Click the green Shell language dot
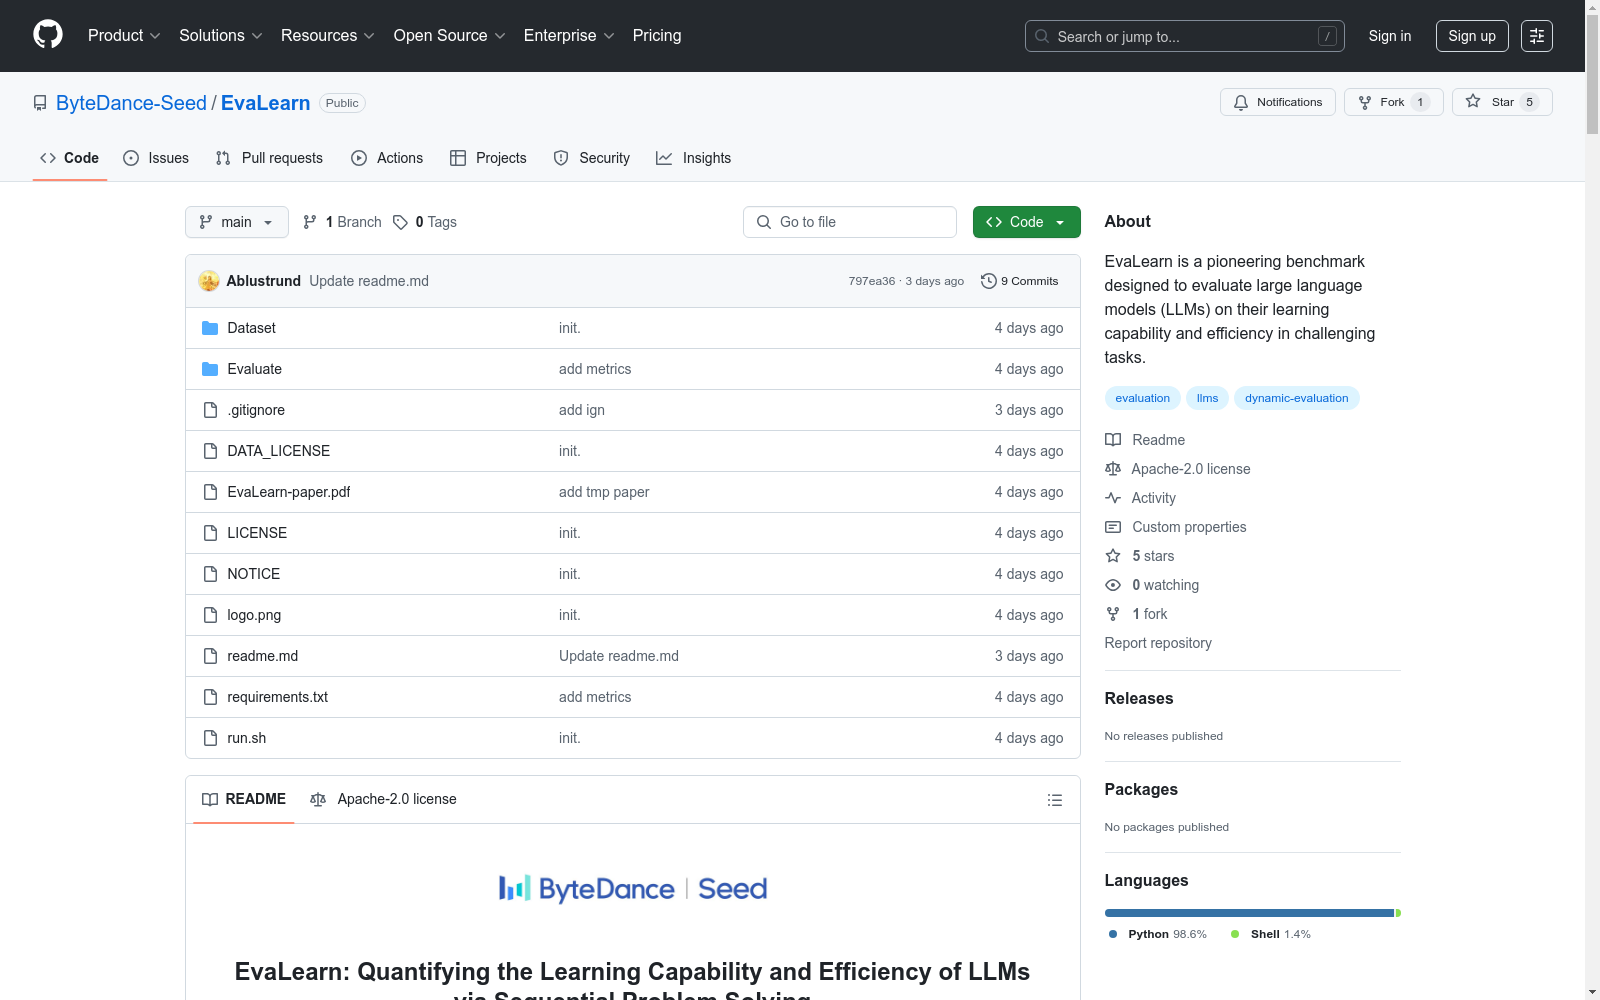 pos(1235,934)
